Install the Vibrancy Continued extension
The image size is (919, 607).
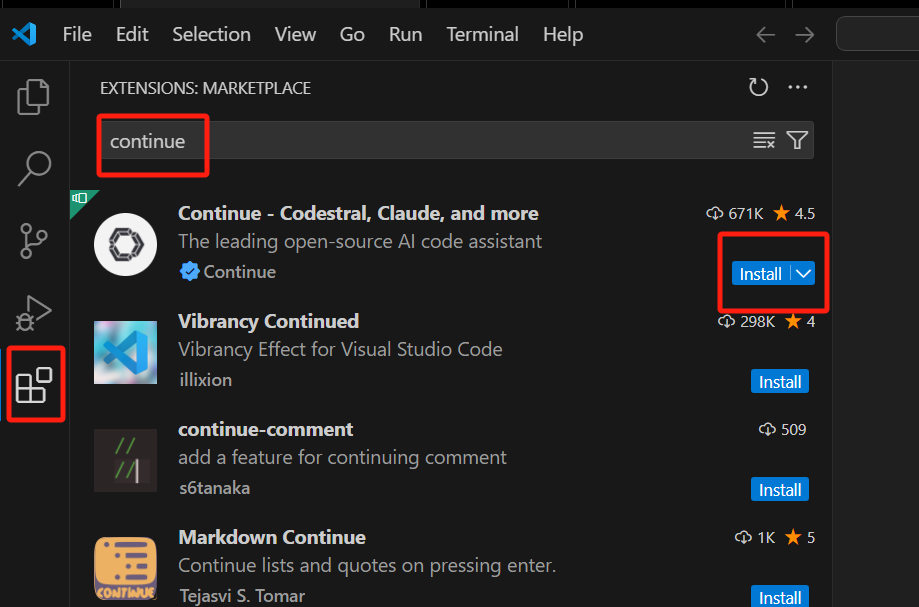[x=779, y=382]
